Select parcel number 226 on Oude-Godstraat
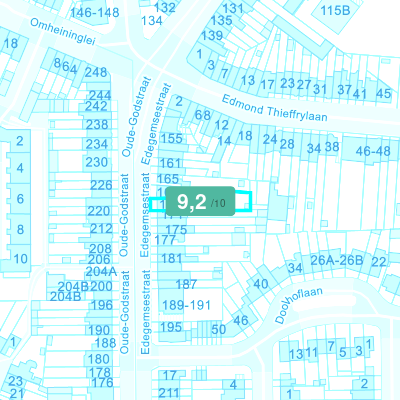400x400 pixels. click(x=101, y=185)
